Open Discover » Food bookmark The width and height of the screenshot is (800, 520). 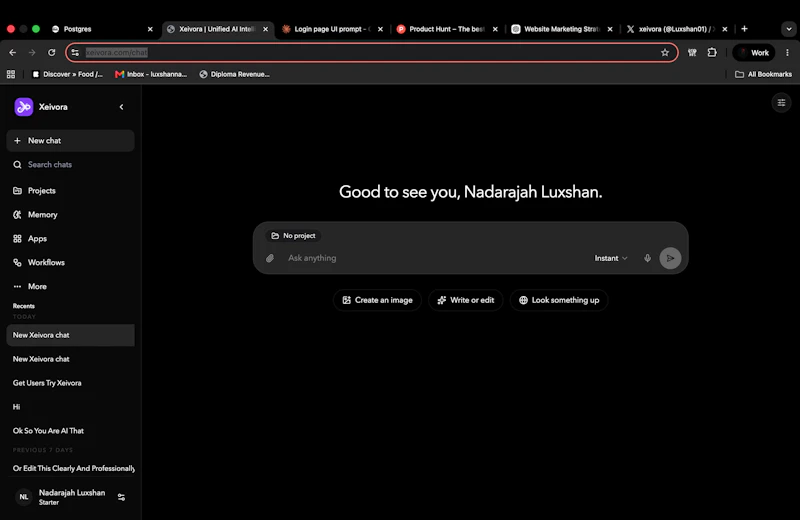coord(67,74)
